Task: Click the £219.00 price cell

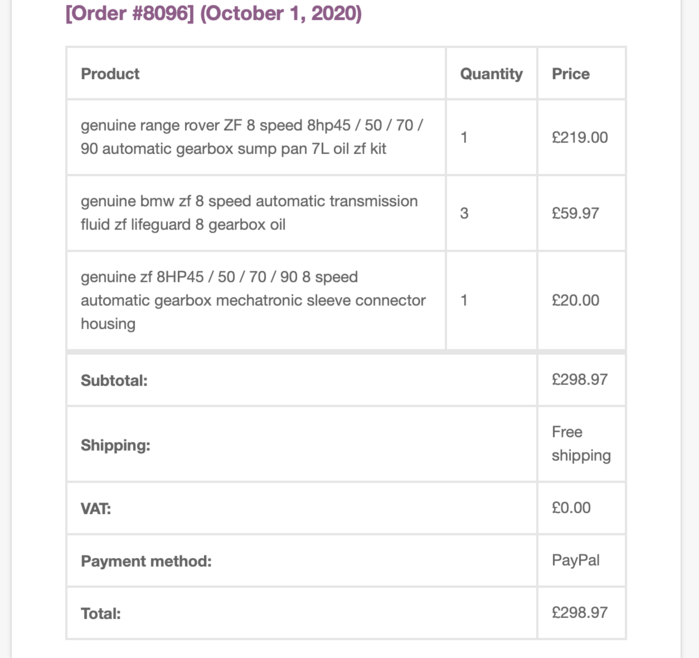Action: click(580, 137)
